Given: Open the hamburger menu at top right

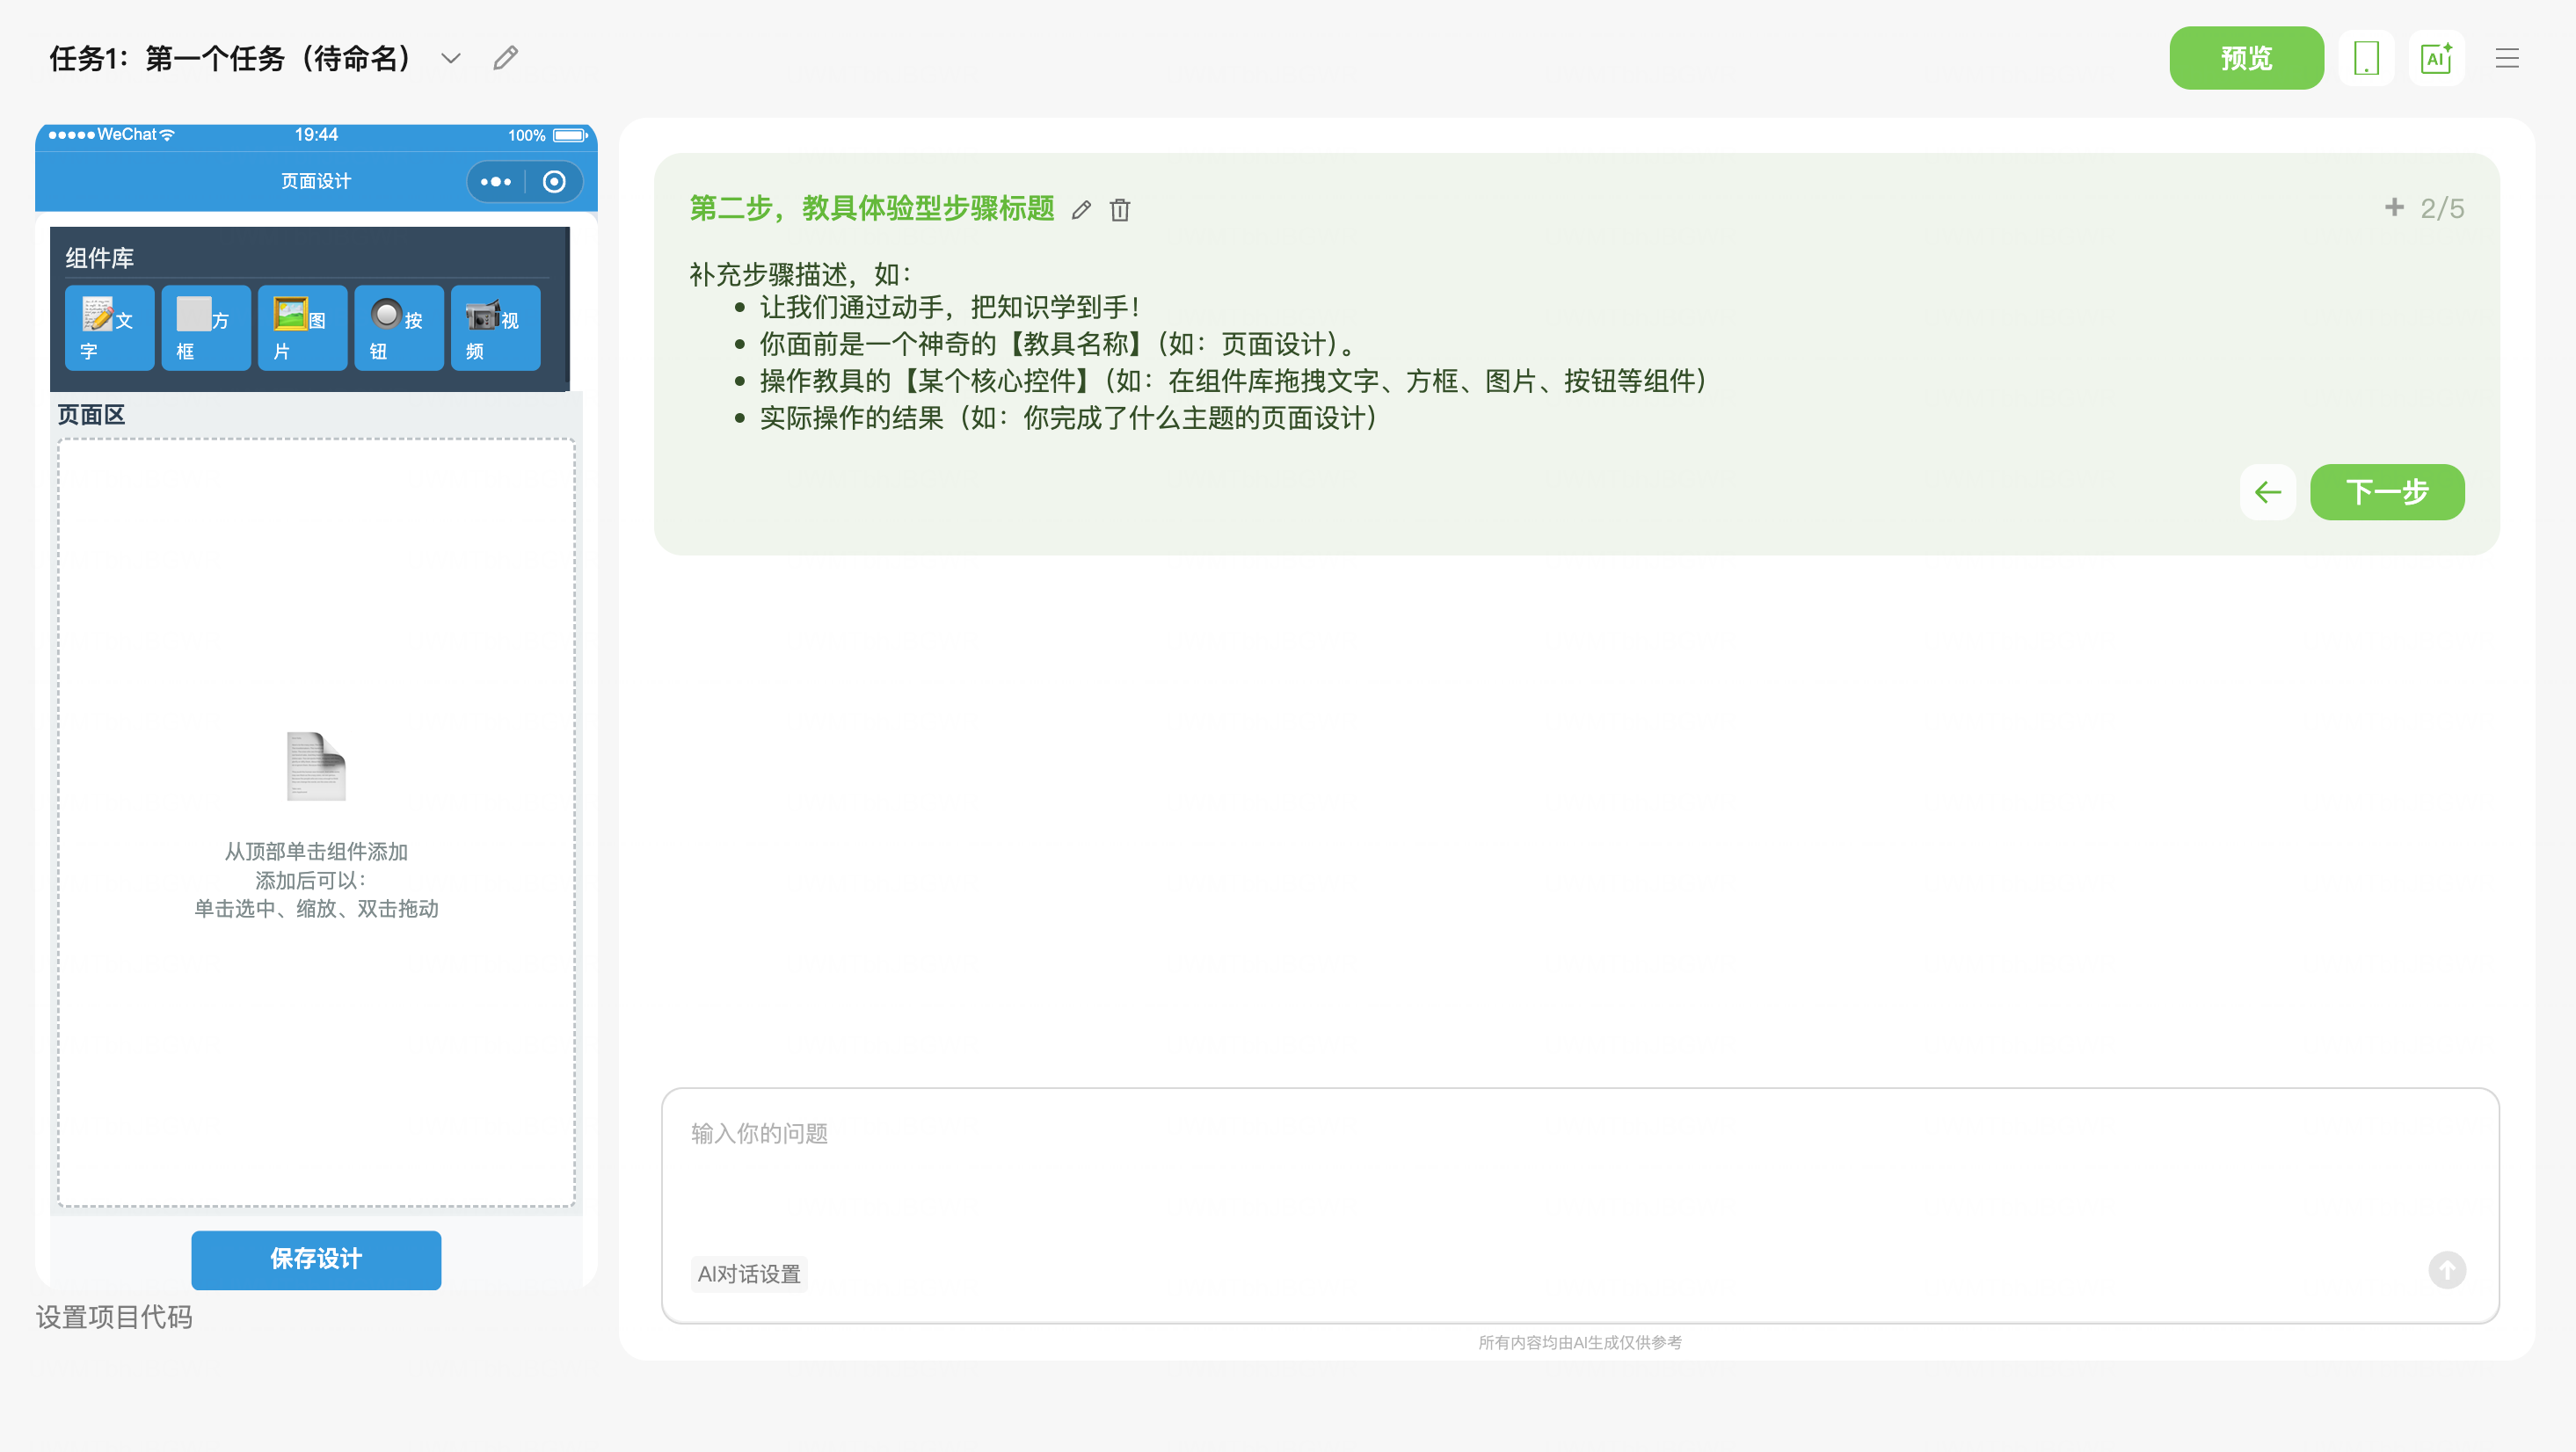Looking at the screenshot, I should point(2506,58).
